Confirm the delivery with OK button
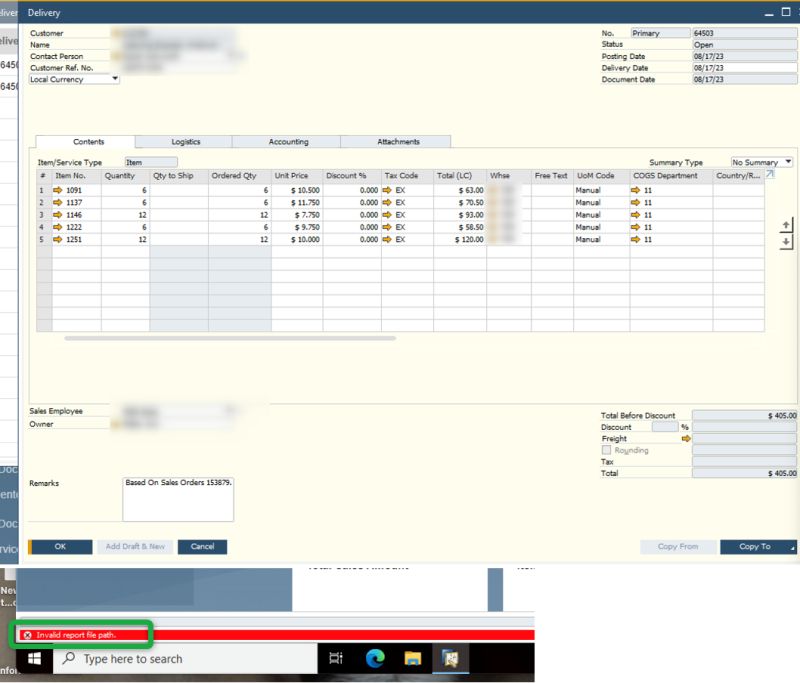 [61, 547]
